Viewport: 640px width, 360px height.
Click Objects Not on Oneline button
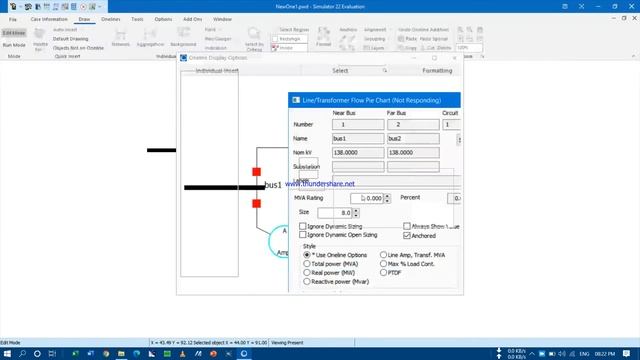pos(78,48)
